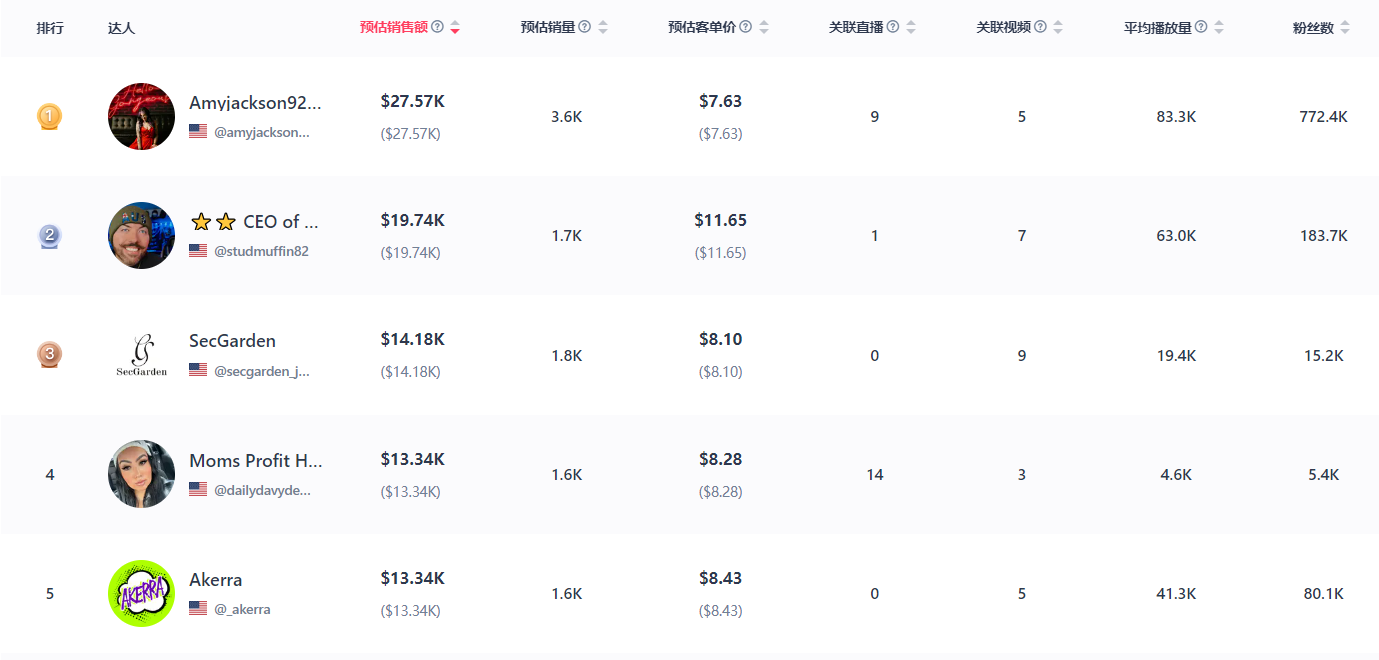Click the silver rank 2 medal icon
Image resolution: width=1379 pixels, height=660 pixels.
(50, 236)
